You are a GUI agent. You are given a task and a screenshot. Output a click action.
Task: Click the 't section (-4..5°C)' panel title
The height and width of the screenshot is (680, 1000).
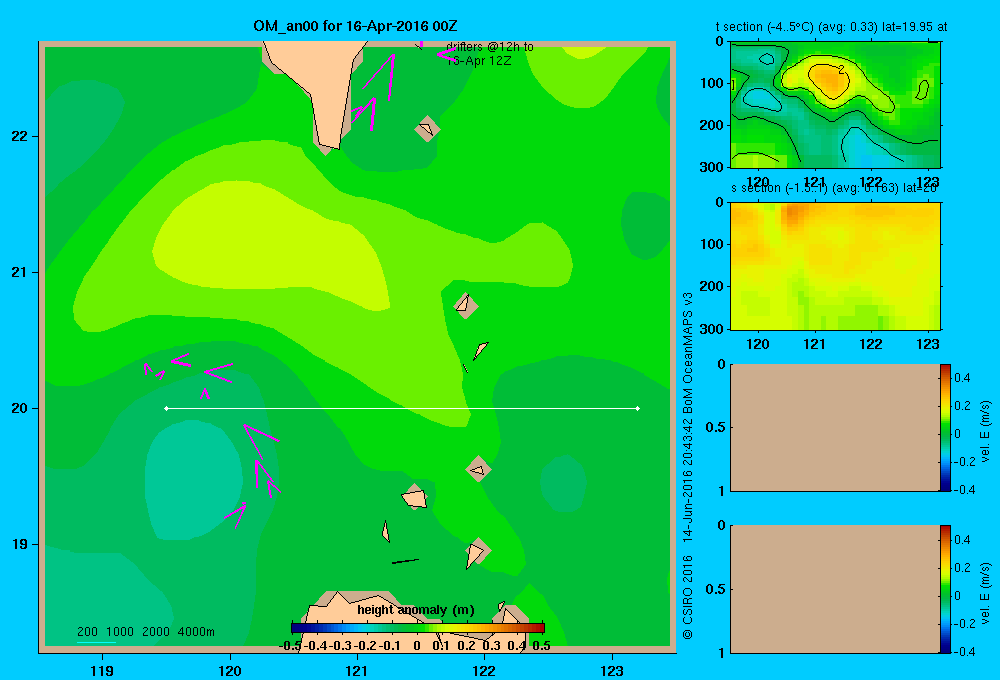[x=831, y=27]
